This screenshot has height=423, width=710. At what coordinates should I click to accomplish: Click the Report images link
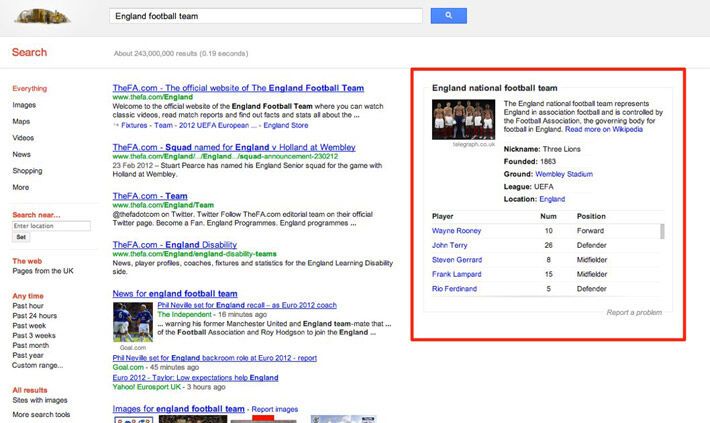point(274,409)
